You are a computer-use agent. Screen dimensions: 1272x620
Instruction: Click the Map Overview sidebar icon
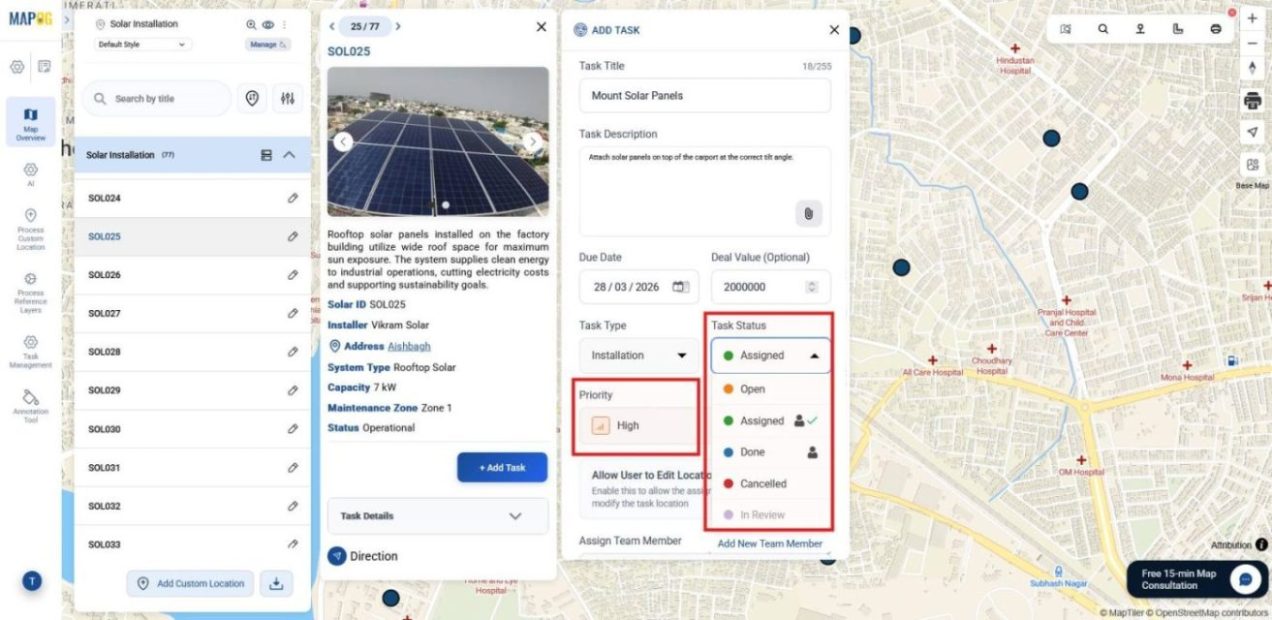click(30, 122)
